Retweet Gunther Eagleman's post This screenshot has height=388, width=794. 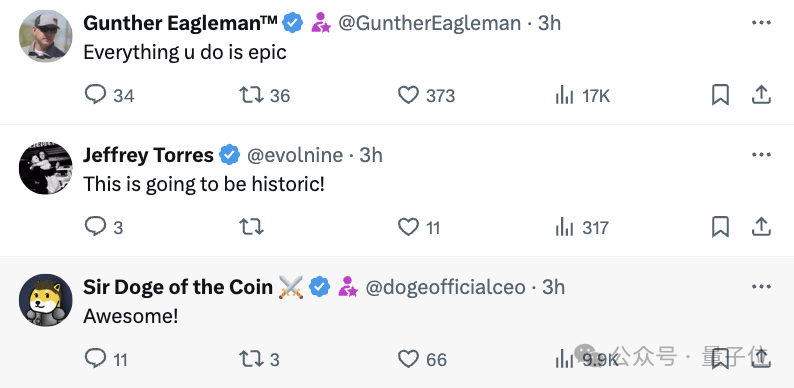pyautogui.click(x=251, y=95)
